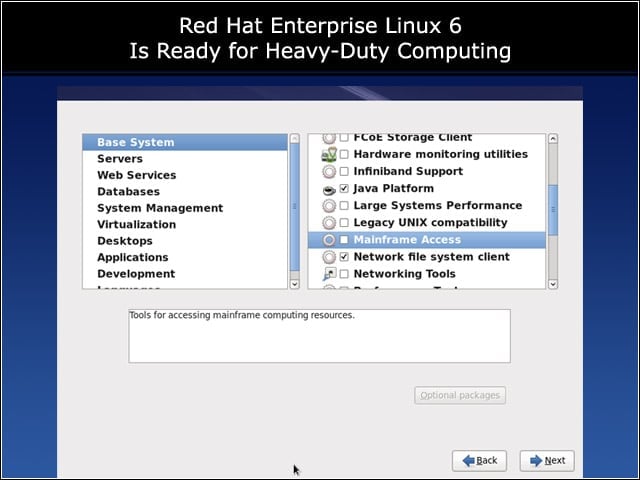Click the Large Systems Performance package icon
Screen dimensions: 640x480
coord(329,206)
